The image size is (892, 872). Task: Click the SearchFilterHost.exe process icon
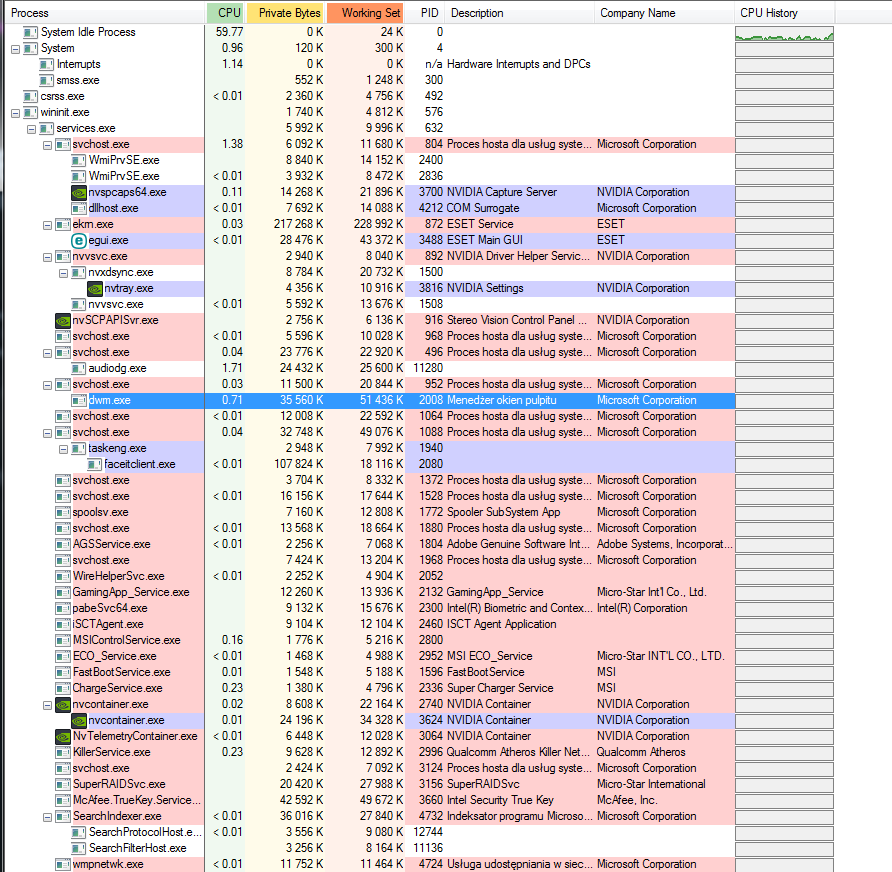(x=79, y=848)
